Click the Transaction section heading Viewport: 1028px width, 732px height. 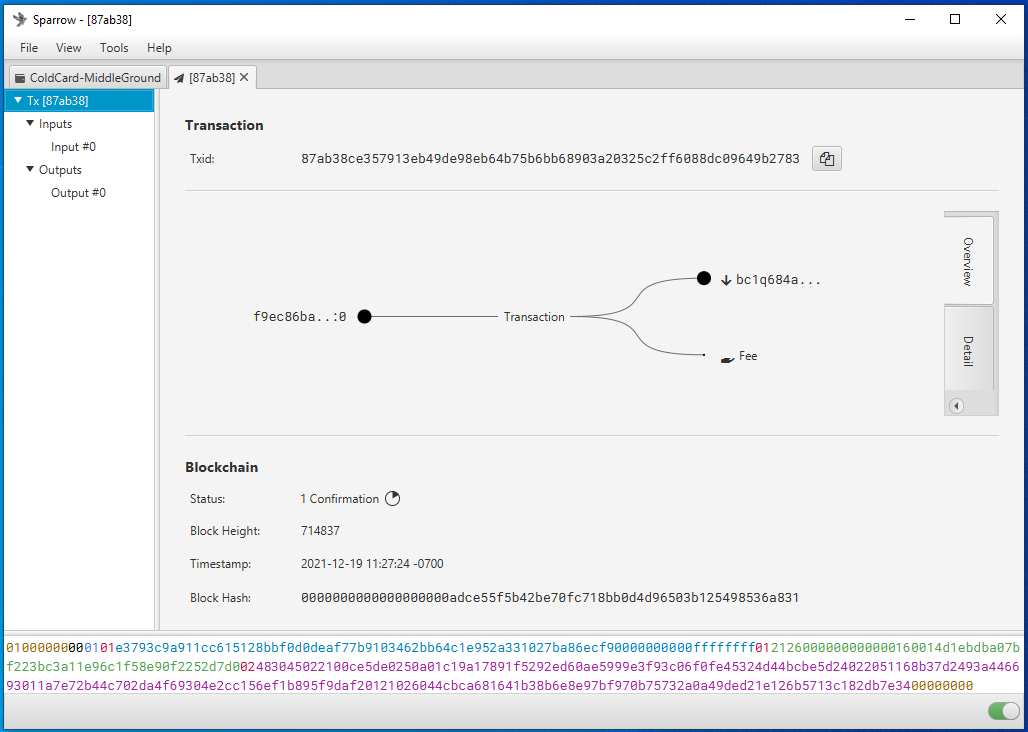224,125
